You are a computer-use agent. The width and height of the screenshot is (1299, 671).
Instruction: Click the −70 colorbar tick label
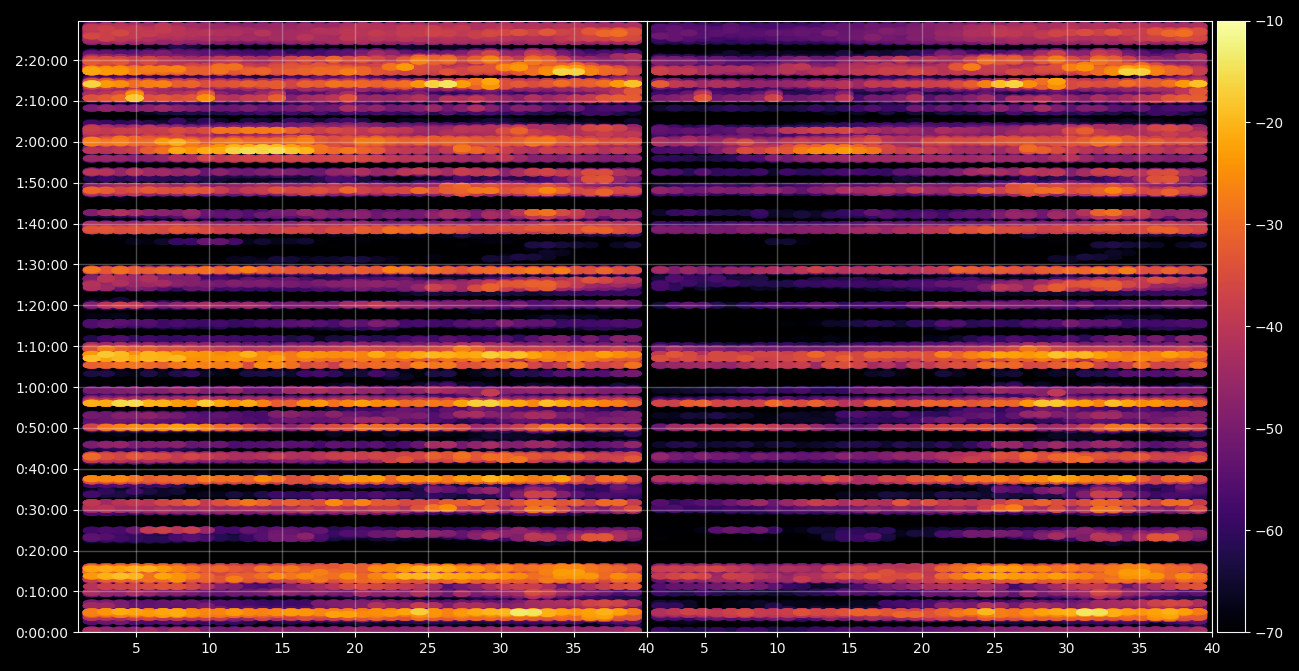point(1267,633)
